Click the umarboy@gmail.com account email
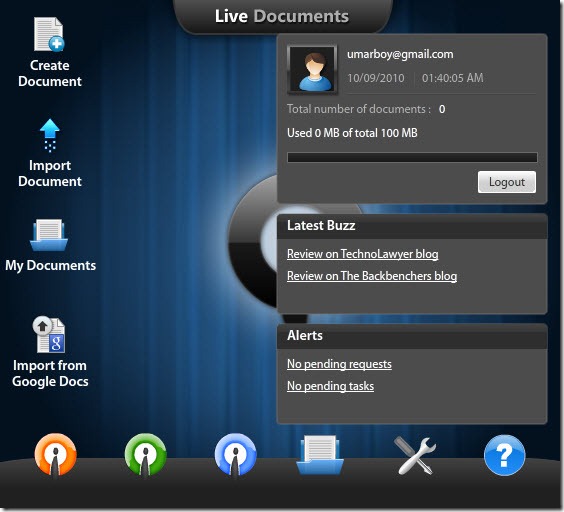Screen dimensions: 564x512 coord(400,54)
